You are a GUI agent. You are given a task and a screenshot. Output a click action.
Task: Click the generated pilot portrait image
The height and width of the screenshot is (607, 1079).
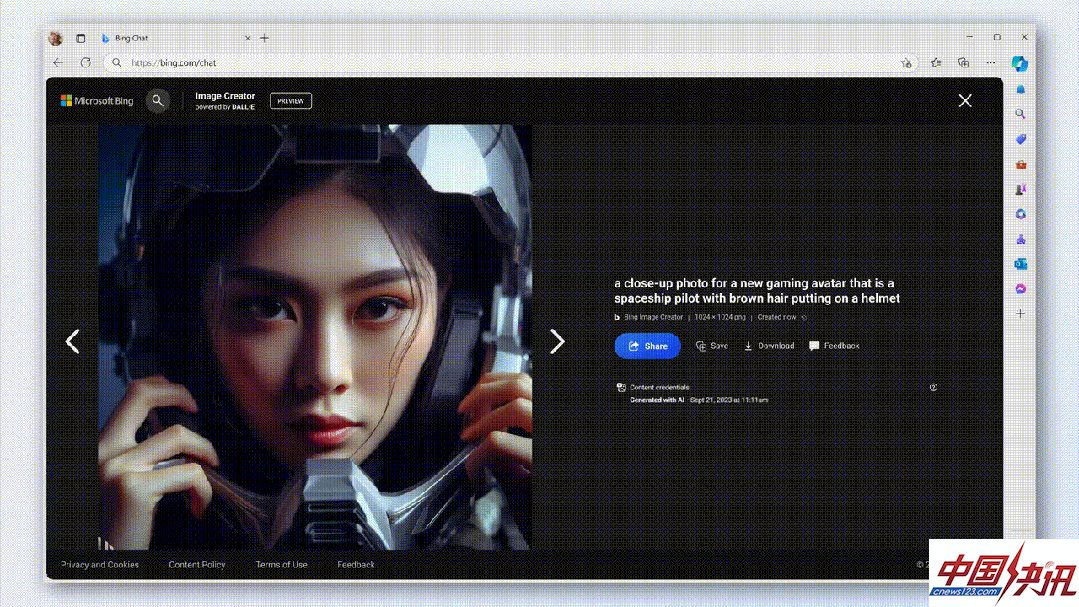point(314,337)
